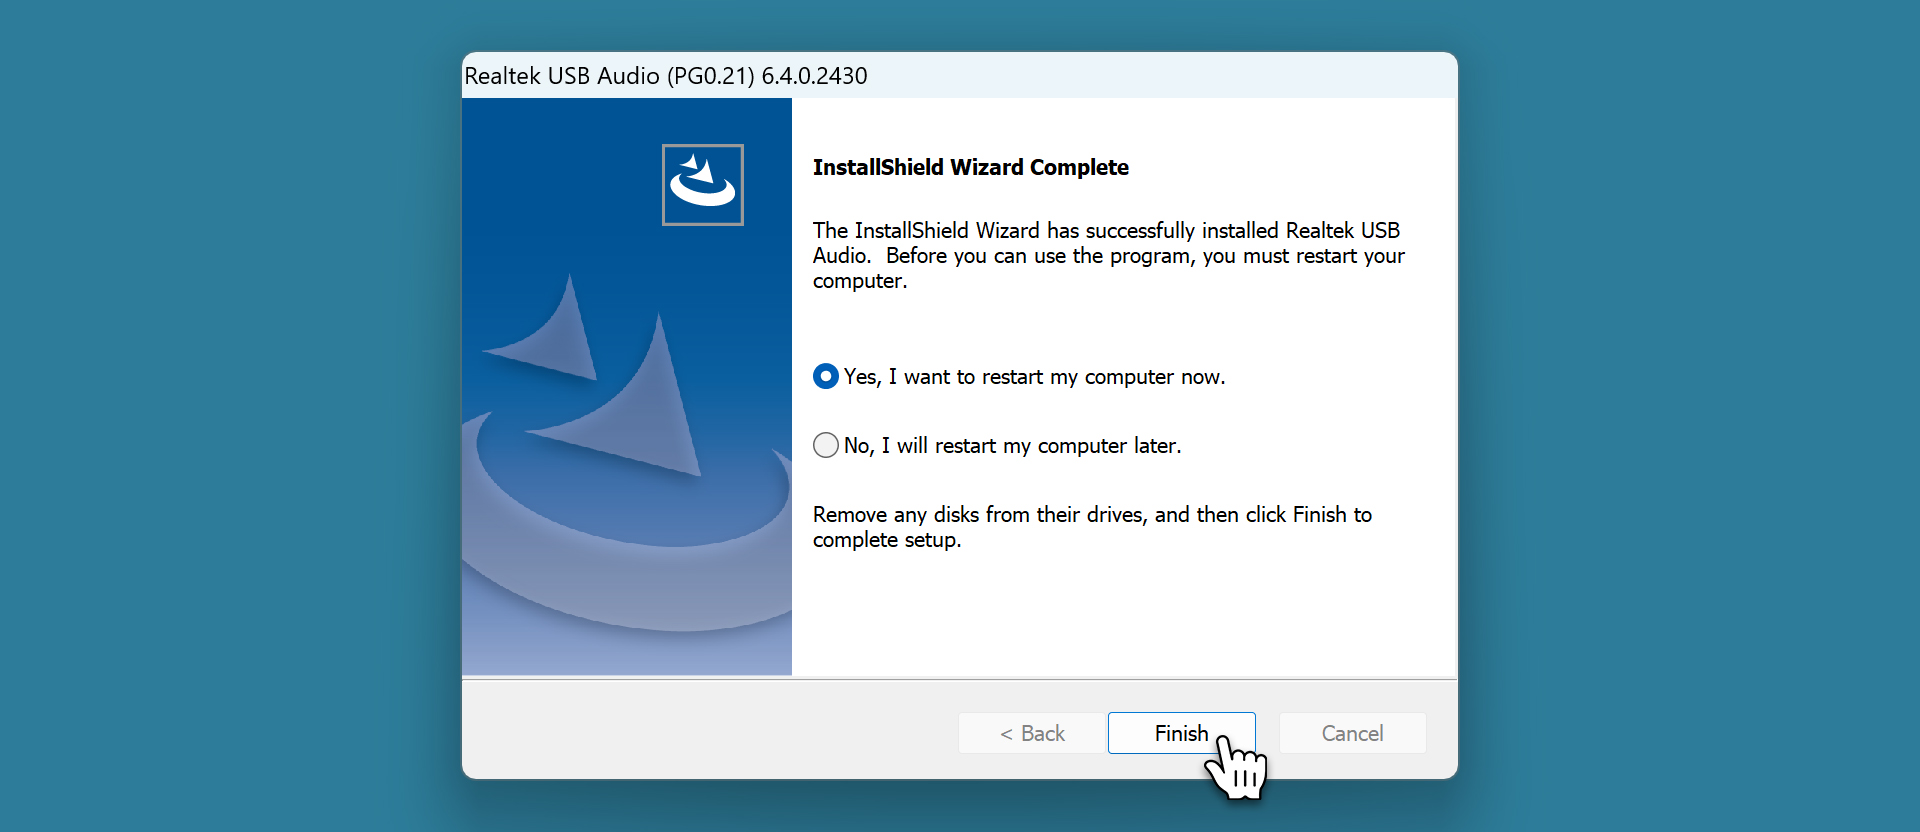Click the teal desktop background outside the dialog

(x=200, y=400)
